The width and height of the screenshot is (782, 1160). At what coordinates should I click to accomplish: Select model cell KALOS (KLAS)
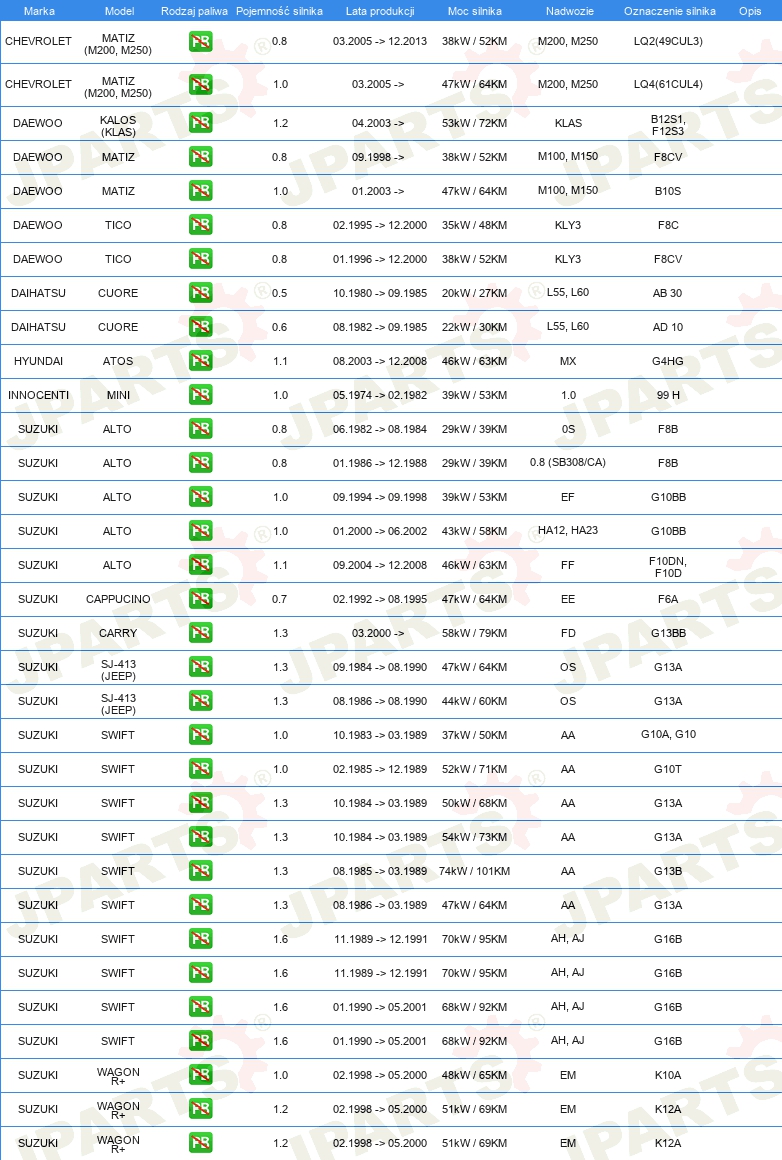118,126
